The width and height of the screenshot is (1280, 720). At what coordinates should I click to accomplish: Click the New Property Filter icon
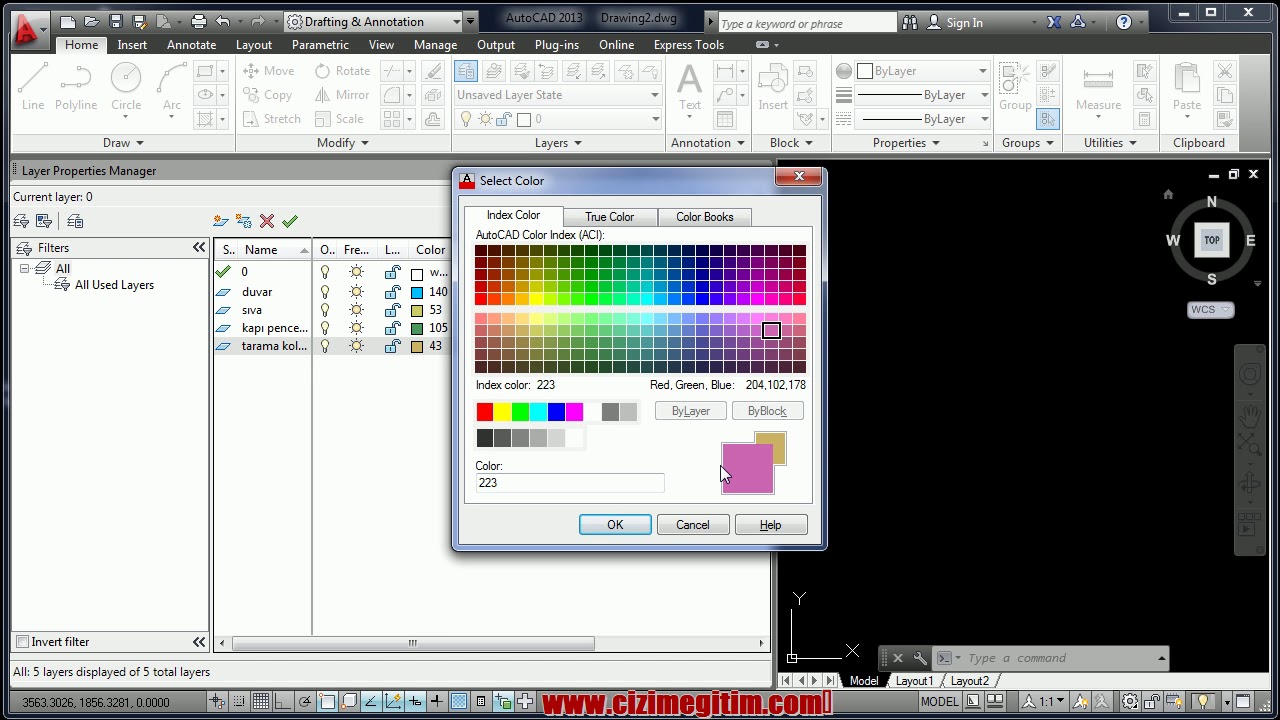pyautogui.click(x=21, y=221)
